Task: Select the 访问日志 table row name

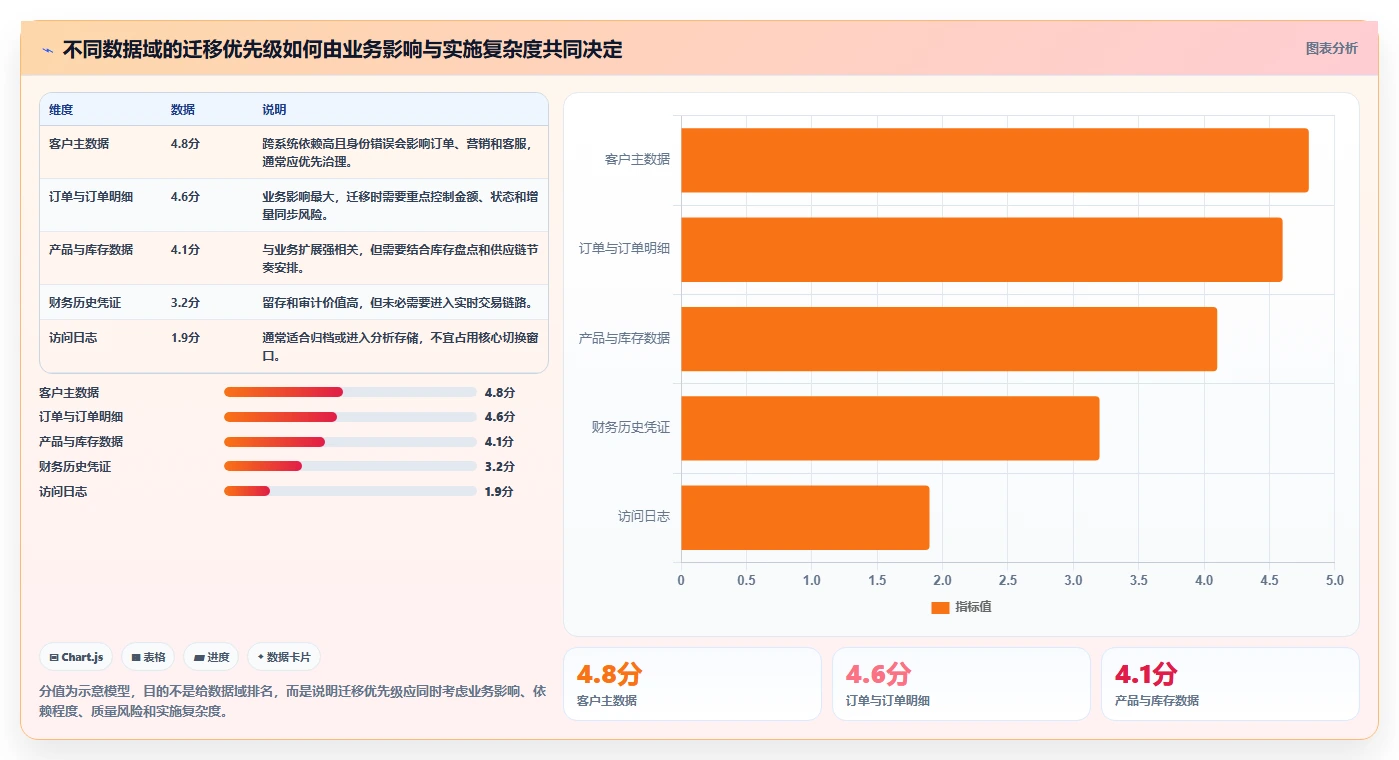Action: (x=73, y=338)
